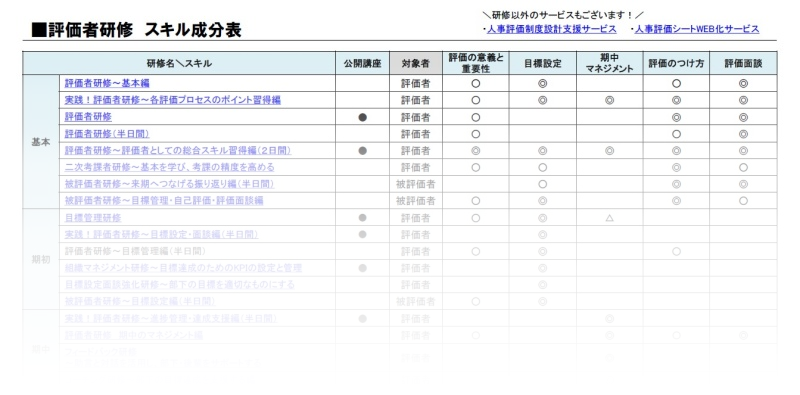
Task: Click 評価面談 double circle in 評価者研修～基本編 row
Action: (x=743, y=84)
